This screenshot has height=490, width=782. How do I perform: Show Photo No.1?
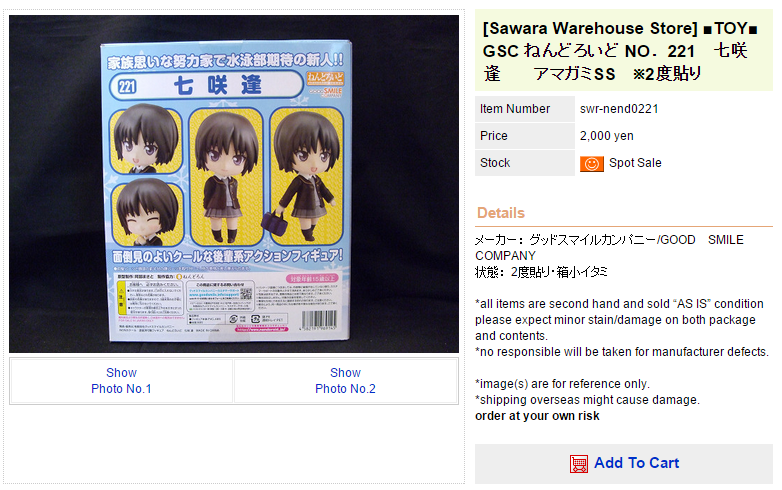pyautogui.click(x=121, y=381)
